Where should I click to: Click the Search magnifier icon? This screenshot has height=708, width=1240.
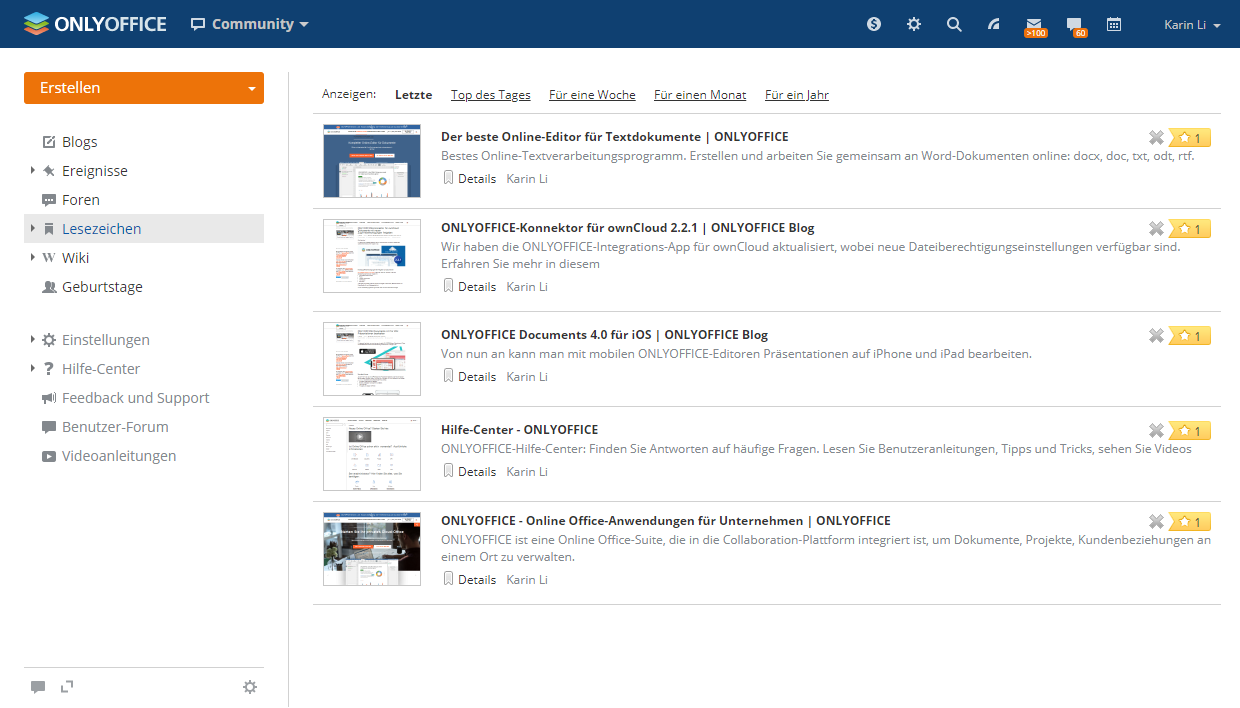point(954,24)
